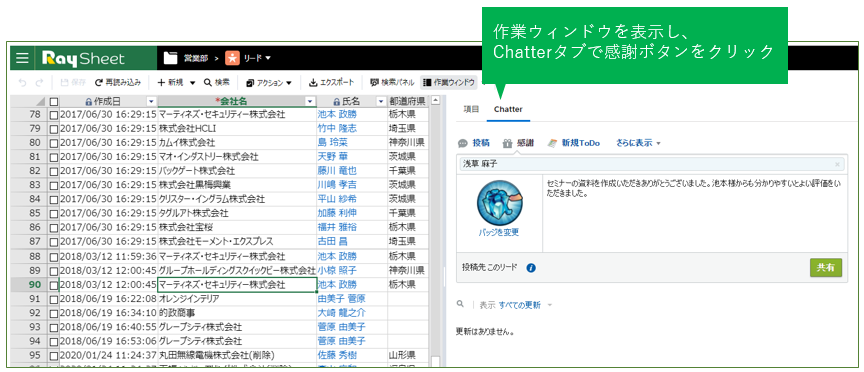Open the 佐藤 秀樹 name link

click(x=337, y=355)
